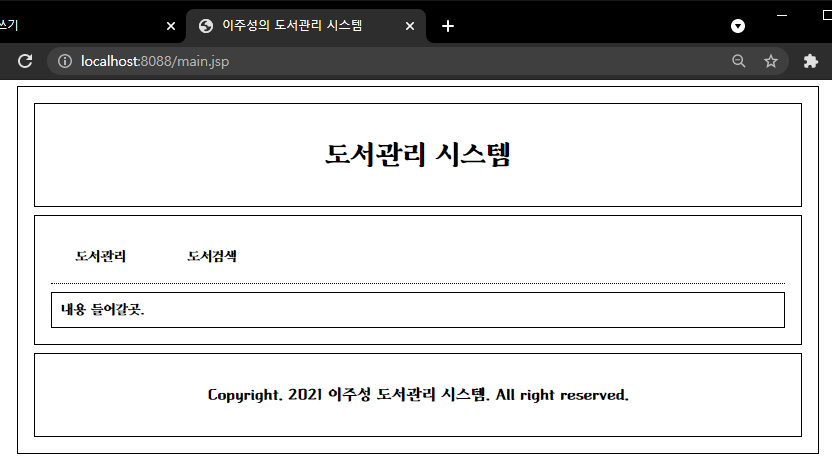832x473 pixels.
Task: Close the first tab ending in 쓰기
Action: pos(171,26)
